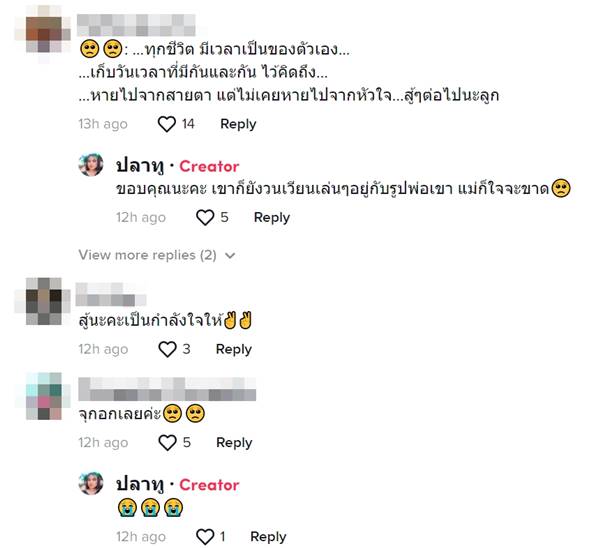This screenshot has height=548, width=600.
Task: Open the ปลาทู creator name in last reply
Action: (x=140, y=484)
